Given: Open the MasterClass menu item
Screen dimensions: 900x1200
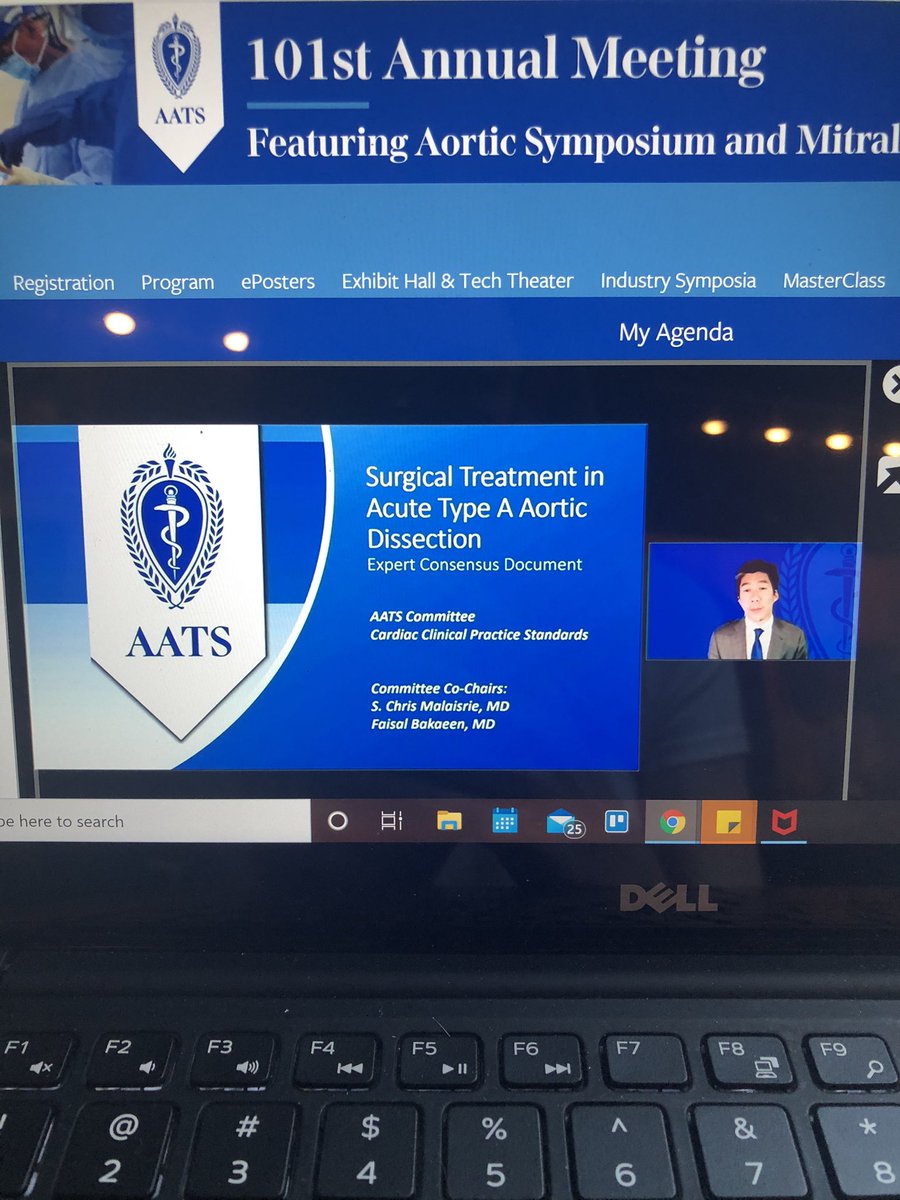Looking at the screenshot, I should (833, 280).
